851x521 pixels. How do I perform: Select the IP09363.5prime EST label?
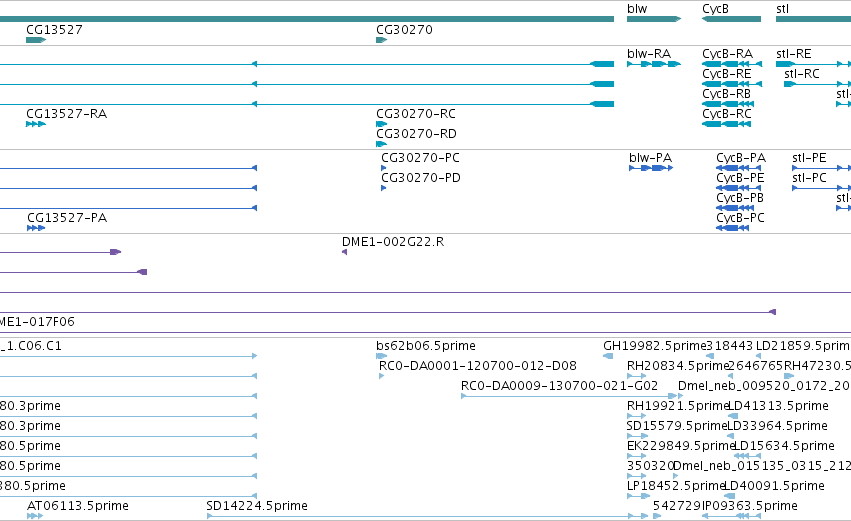pyautogui.click(x=750, y=506)
